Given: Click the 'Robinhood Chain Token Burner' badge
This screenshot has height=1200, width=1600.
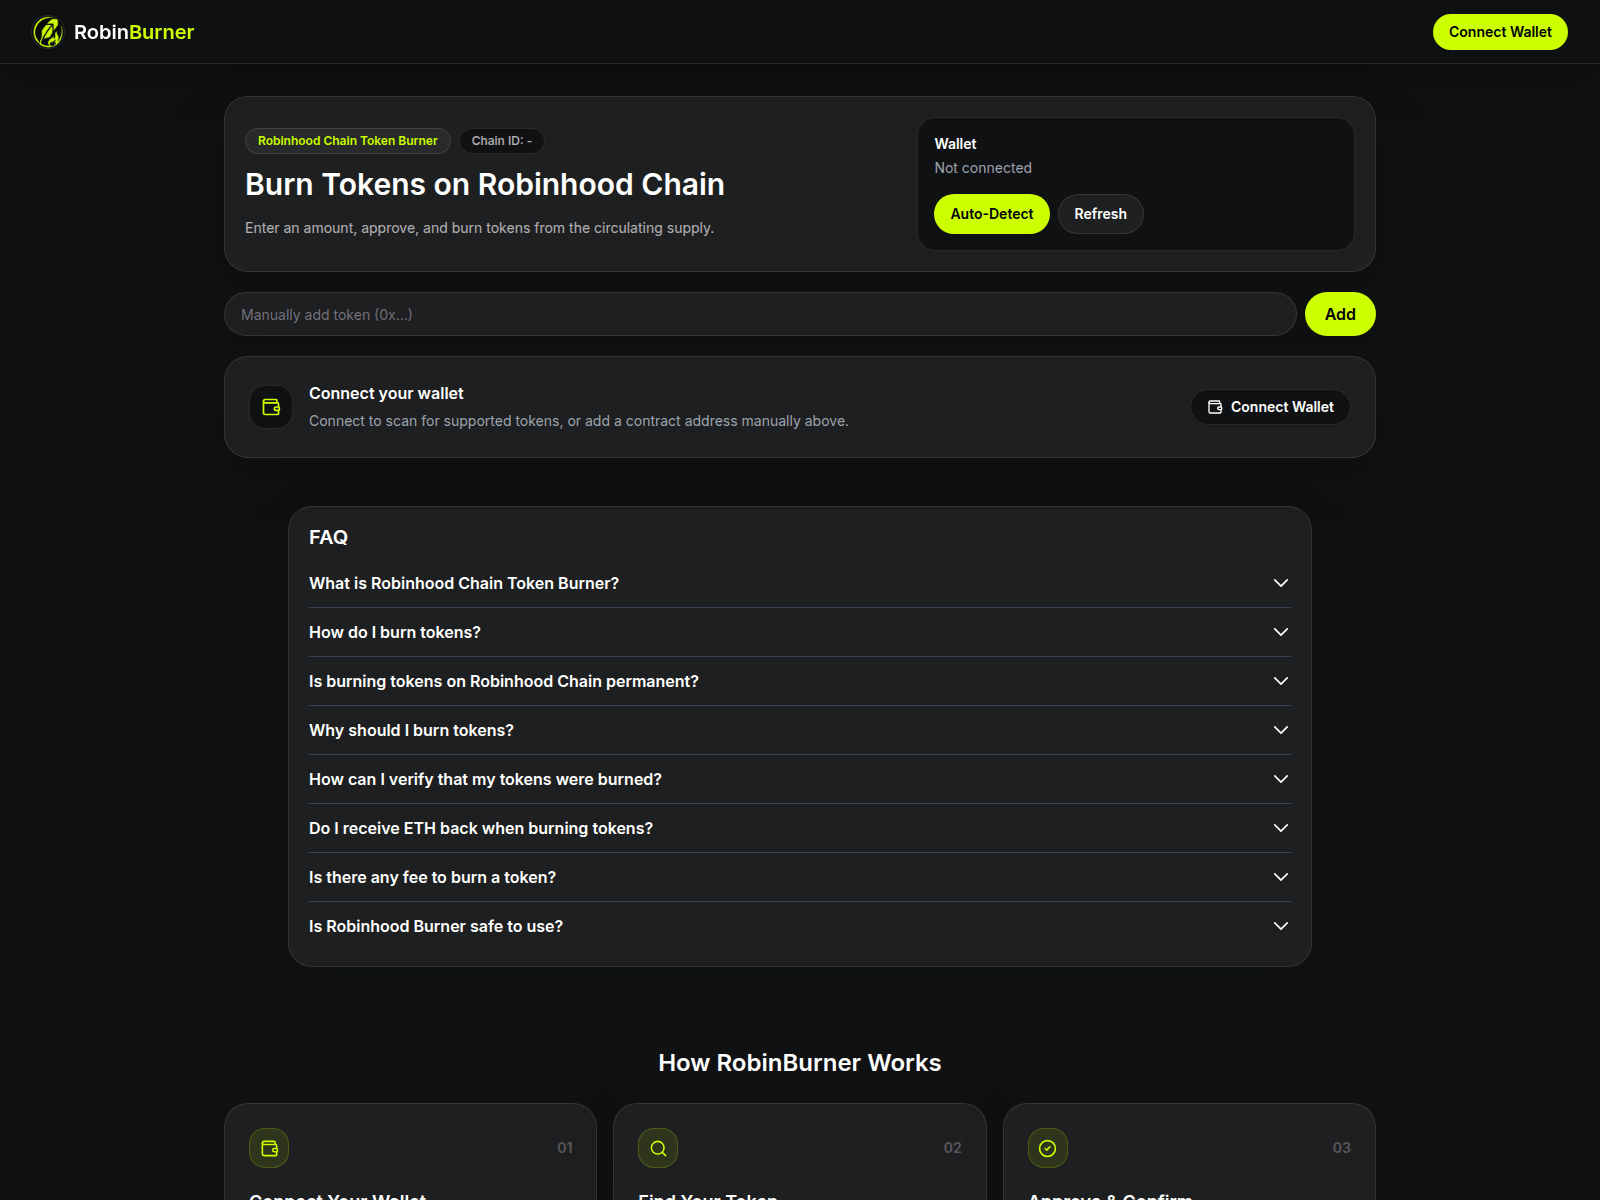Looking at the screenshot, I should click(x=348, y=141).
